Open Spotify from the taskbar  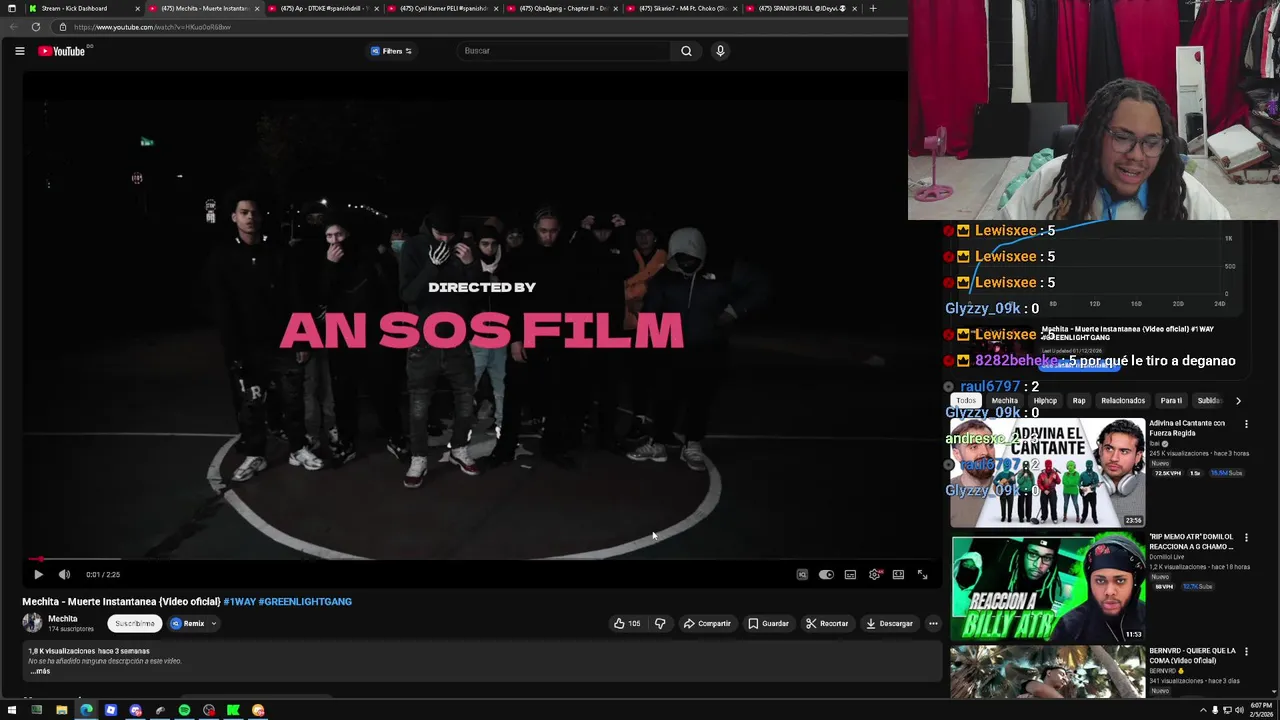(184, 711)
